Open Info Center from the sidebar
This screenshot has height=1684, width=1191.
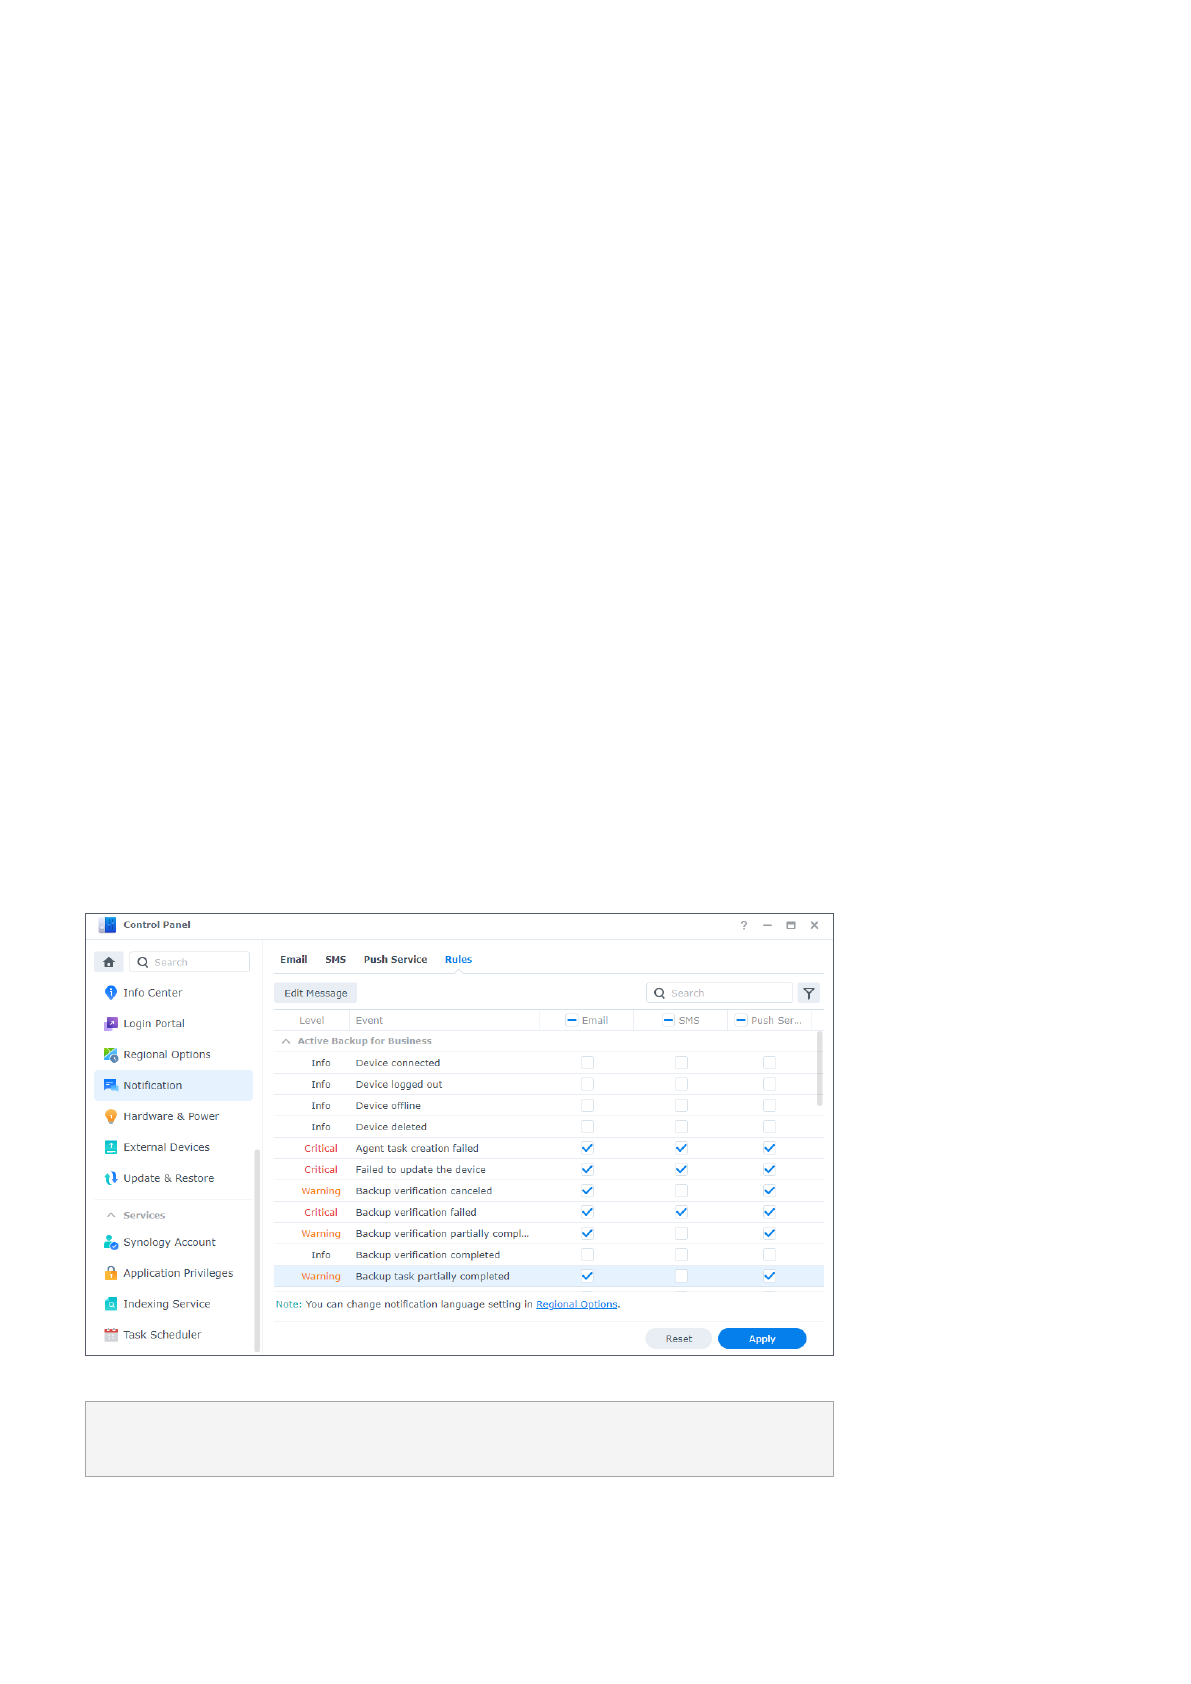tap(152, 993)
